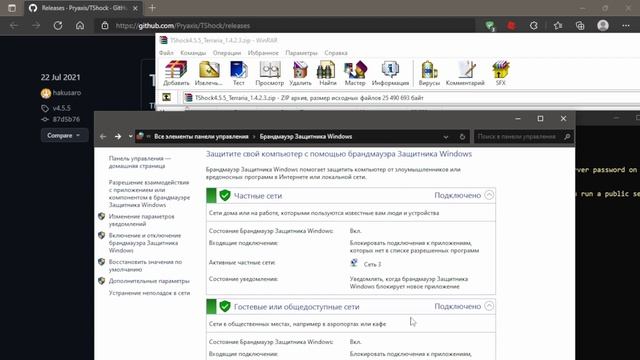Click the WinRAR Добавить (Add) icon

click(x=176, y=73)
